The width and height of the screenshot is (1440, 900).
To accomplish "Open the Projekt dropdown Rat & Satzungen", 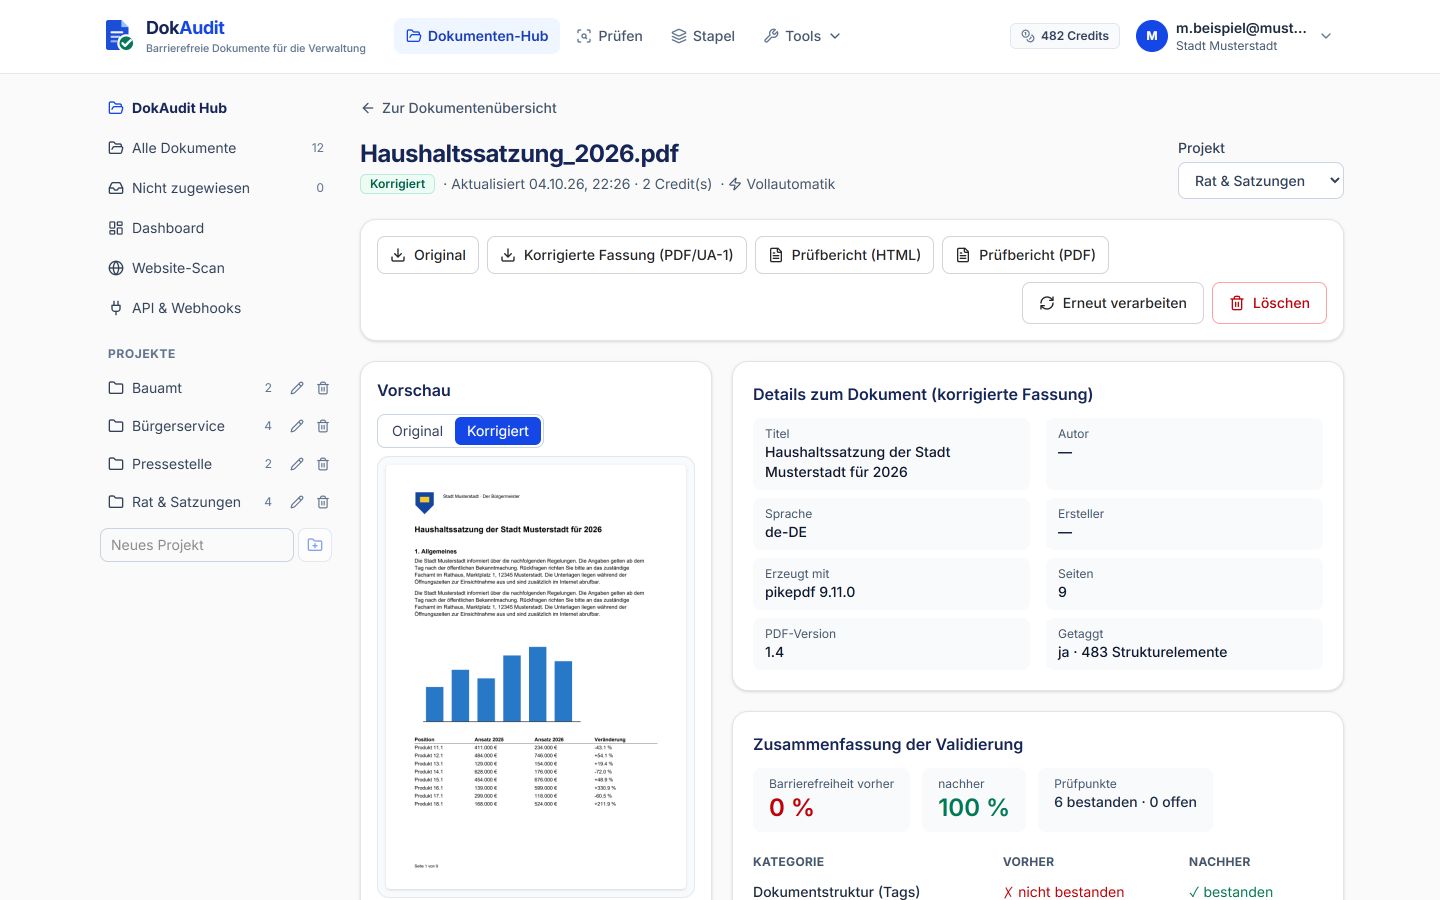I will [x=1261, y=181].
